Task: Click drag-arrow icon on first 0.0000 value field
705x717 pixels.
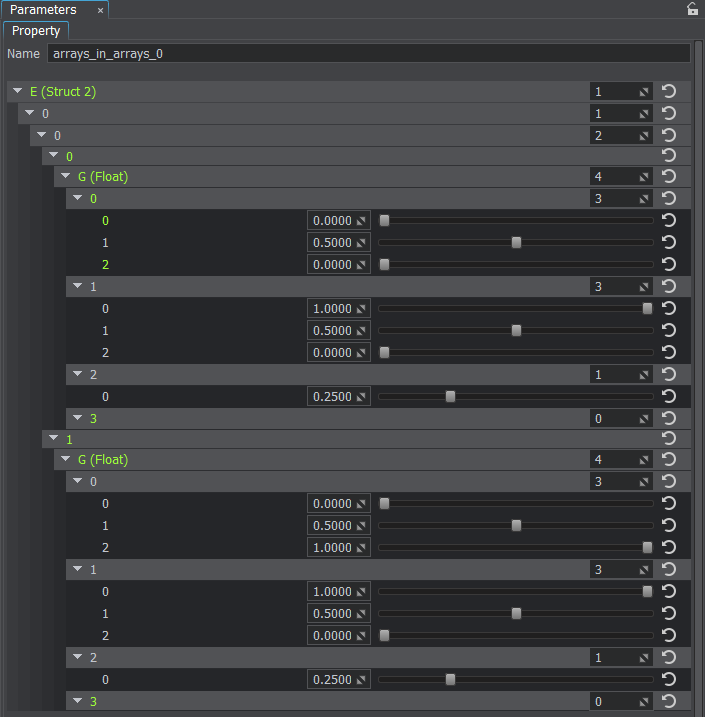Action: pyautogui.click(x=361, y=221)
